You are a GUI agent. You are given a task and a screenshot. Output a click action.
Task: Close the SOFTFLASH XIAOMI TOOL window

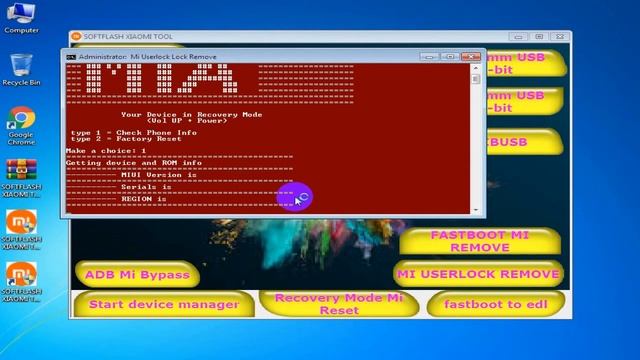560,37
